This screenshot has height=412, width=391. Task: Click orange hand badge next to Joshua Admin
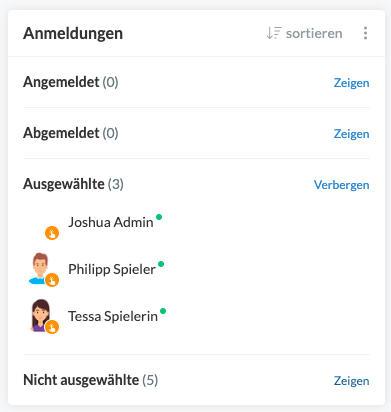click(x=52, y=233)
